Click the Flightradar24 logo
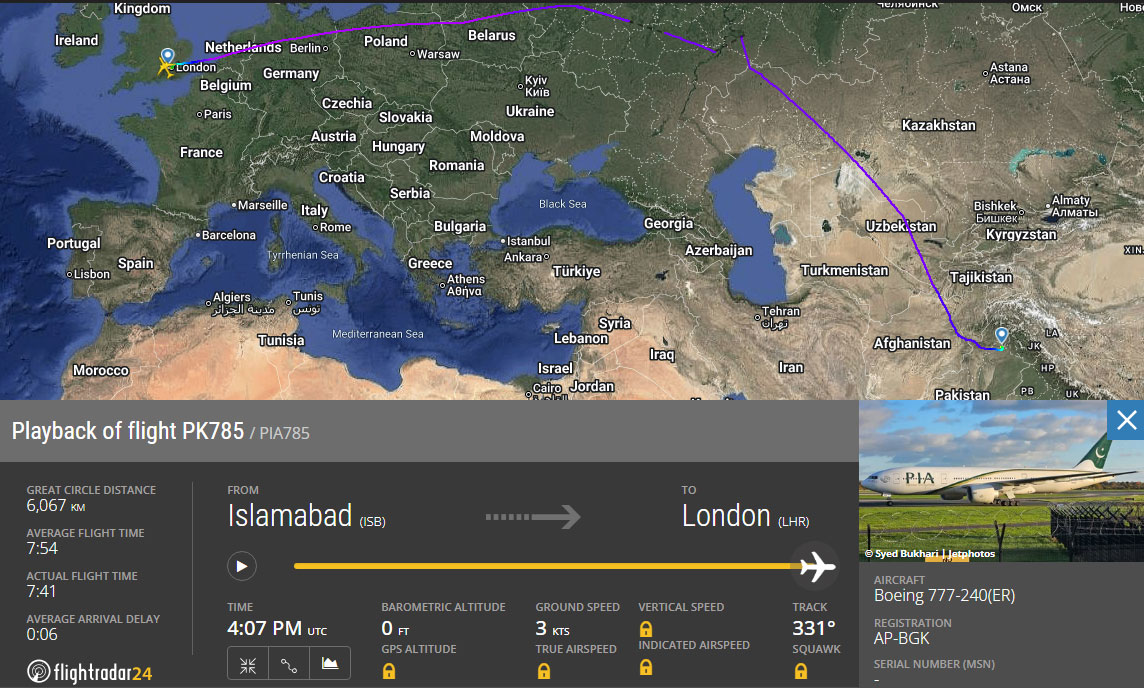The width and height of the screenshot is (1144, 688). pyautogui.click(x=89, y=671)
